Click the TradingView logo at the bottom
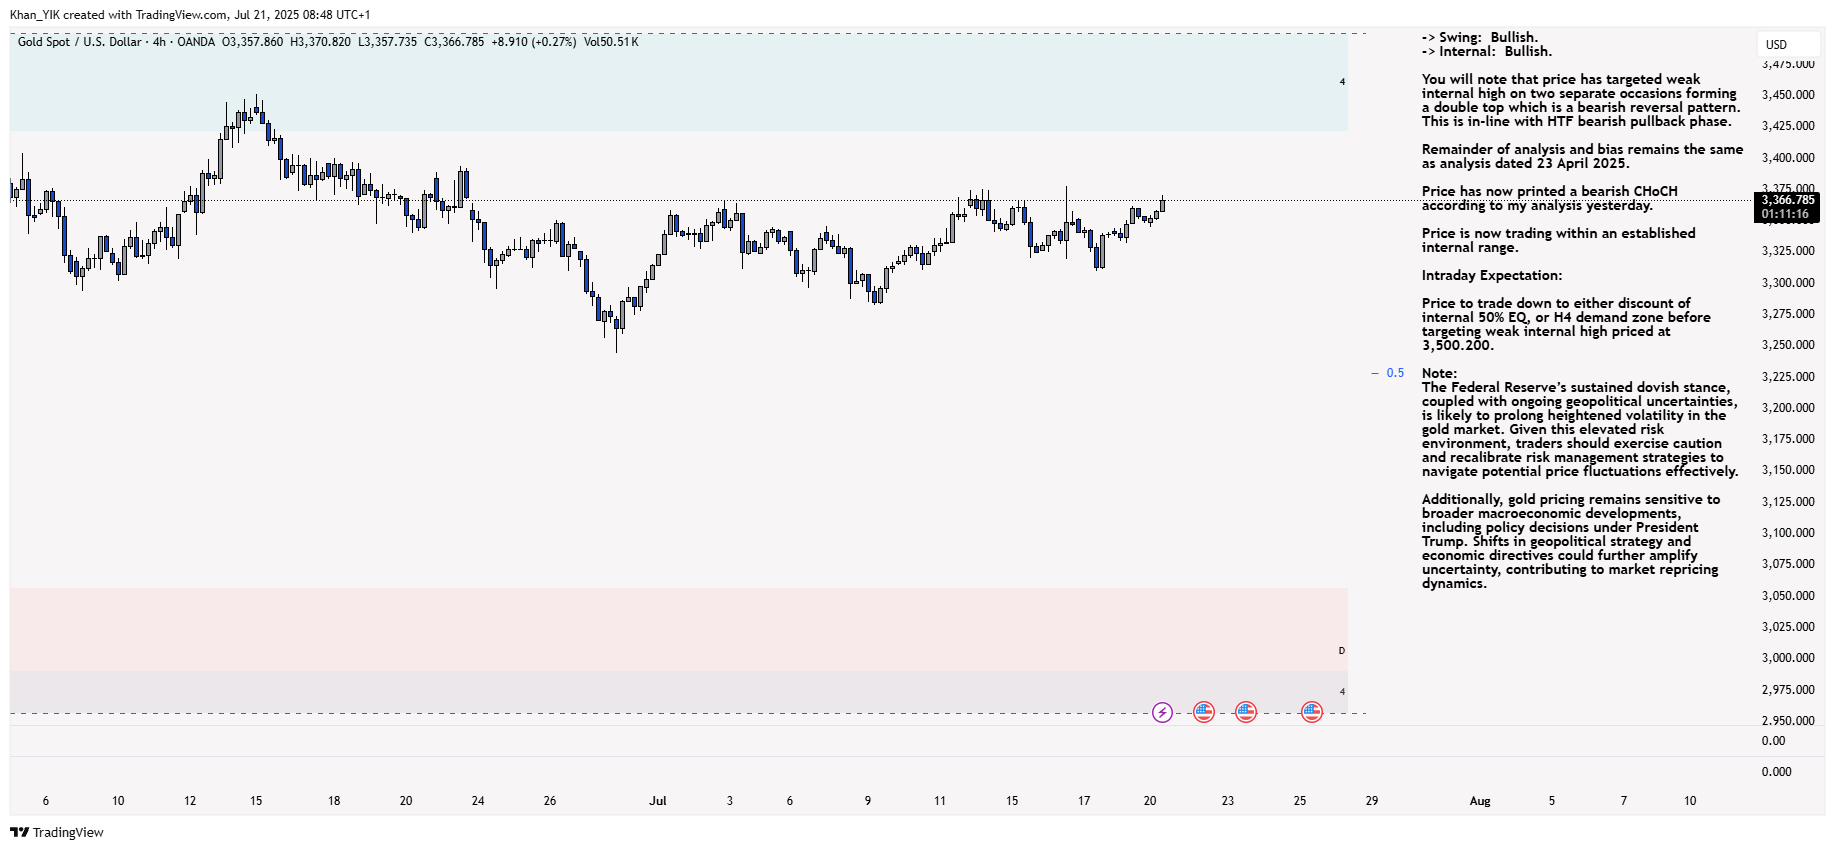Screen dimensions: 1835x850 point(57,832)
